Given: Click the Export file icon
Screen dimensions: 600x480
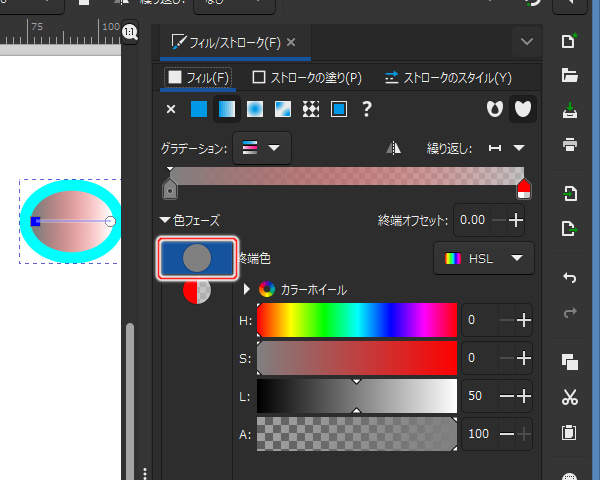Looking at the screenshot, I should coord(569,229).
